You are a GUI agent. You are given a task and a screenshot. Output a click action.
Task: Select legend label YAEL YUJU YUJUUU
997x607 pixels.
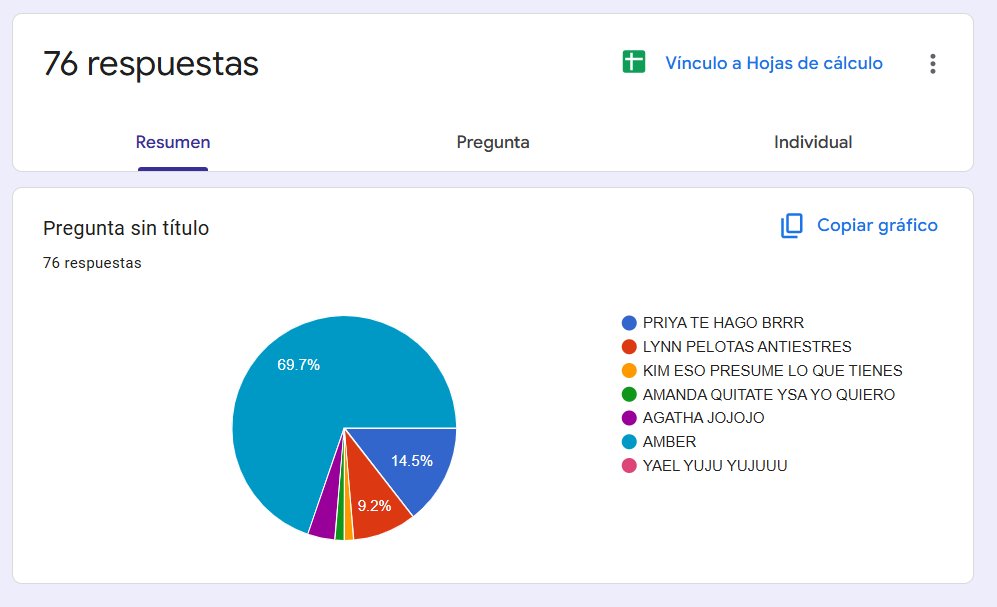pos(715,466)
